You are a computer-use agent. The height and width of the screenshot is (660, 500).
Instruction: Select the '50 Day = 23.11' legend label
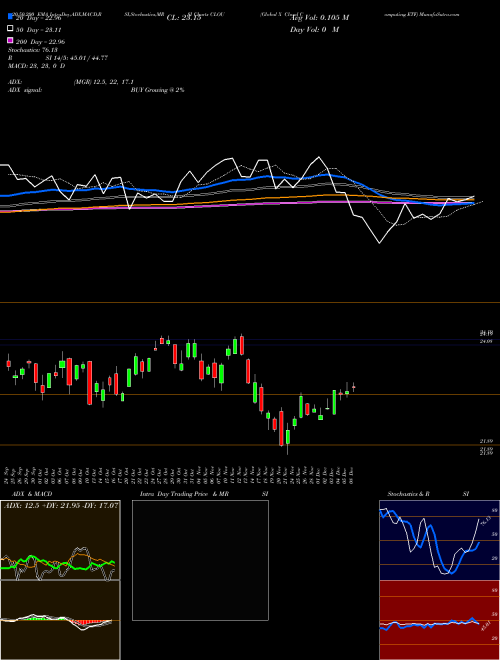click(x=38, y=30)
